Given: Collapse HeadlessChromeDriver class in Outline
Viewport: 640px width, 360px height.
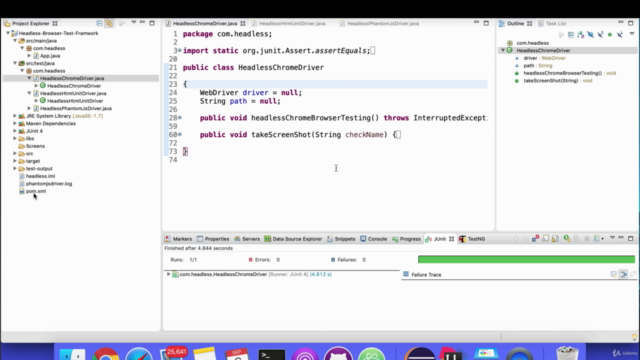Looking at the screenshot, I should point(503,50).
